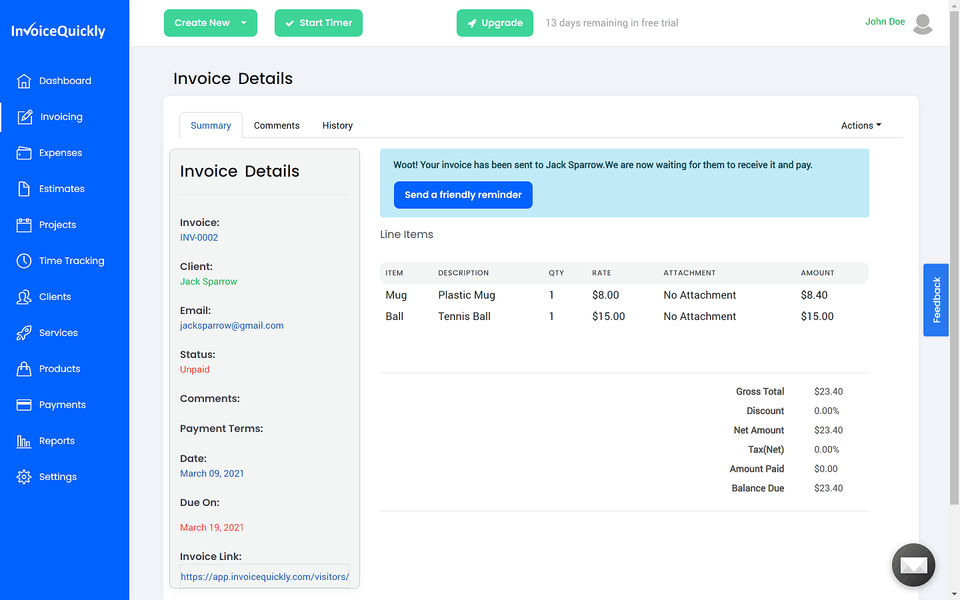The image size is (960, 600).
Task: Go to Dashboard in the sidebar
Action: (65, 81)
